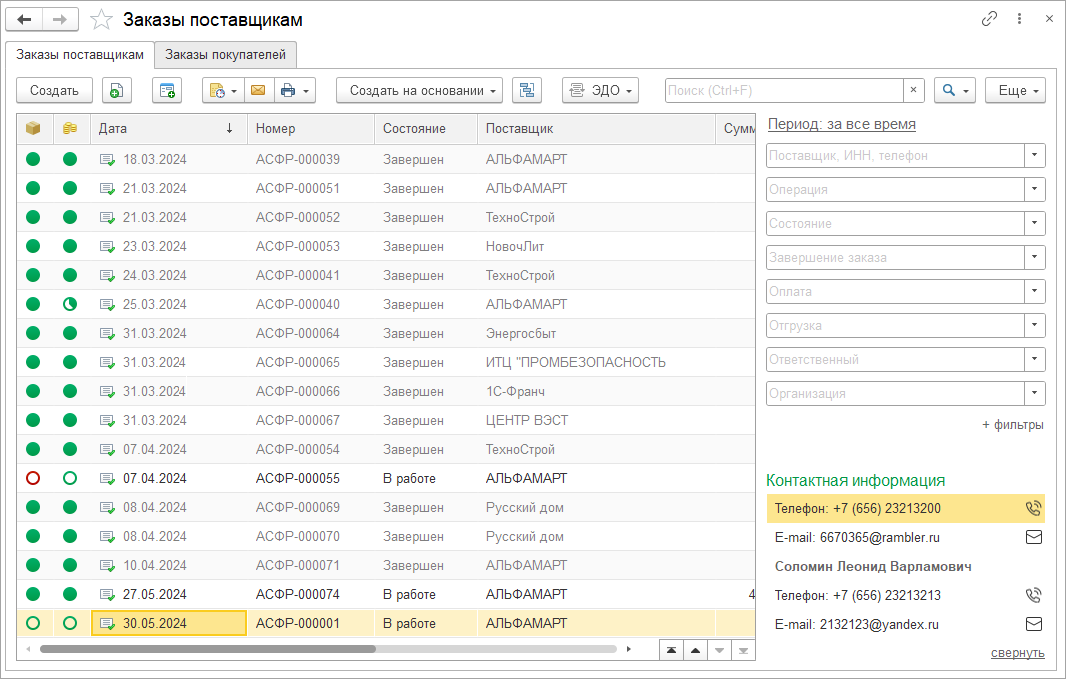Navigate back with the left arrow button
Image resolution: width=1066 pixels, height=679 pixels.
pos(25,20)
